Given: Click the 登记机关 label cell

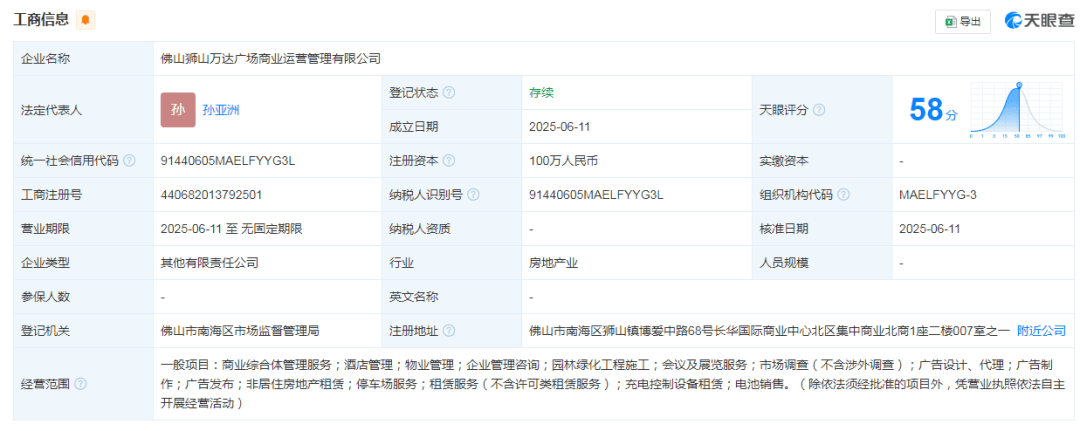Looking at the screenshot, I should pos(83,331).
